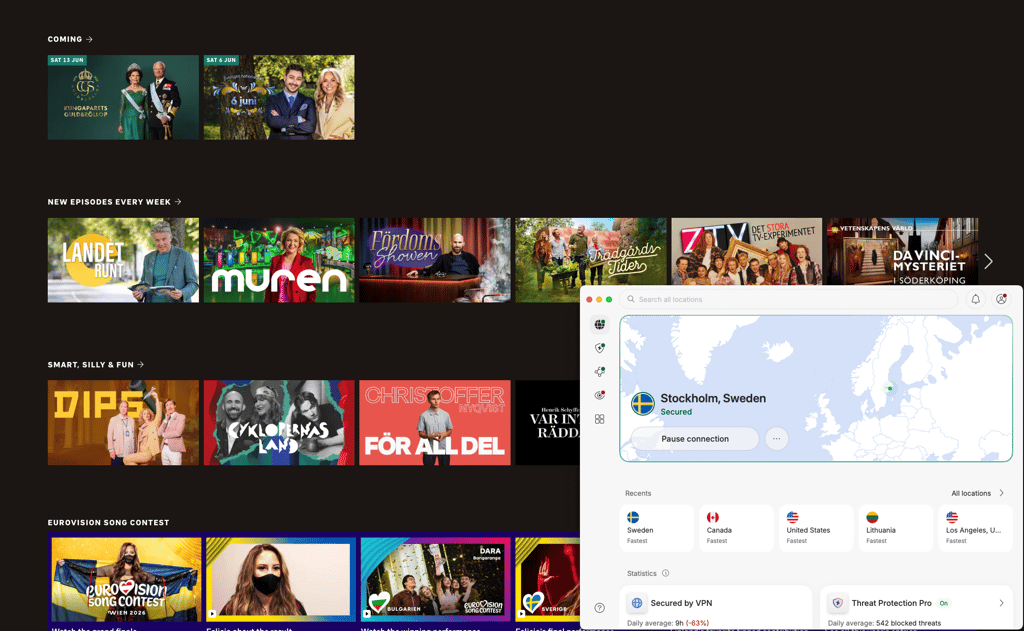
Task: Click the Secured by VPN globe icon
Action: [637, 603]
